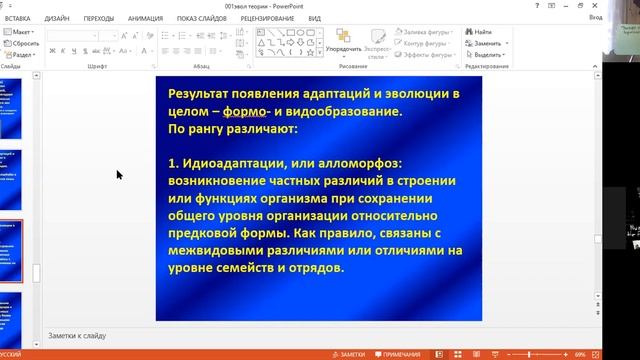This screenshot has width=640, height=360.
Task: Toggle bold Ж formatting
Action: click(52, 51)
